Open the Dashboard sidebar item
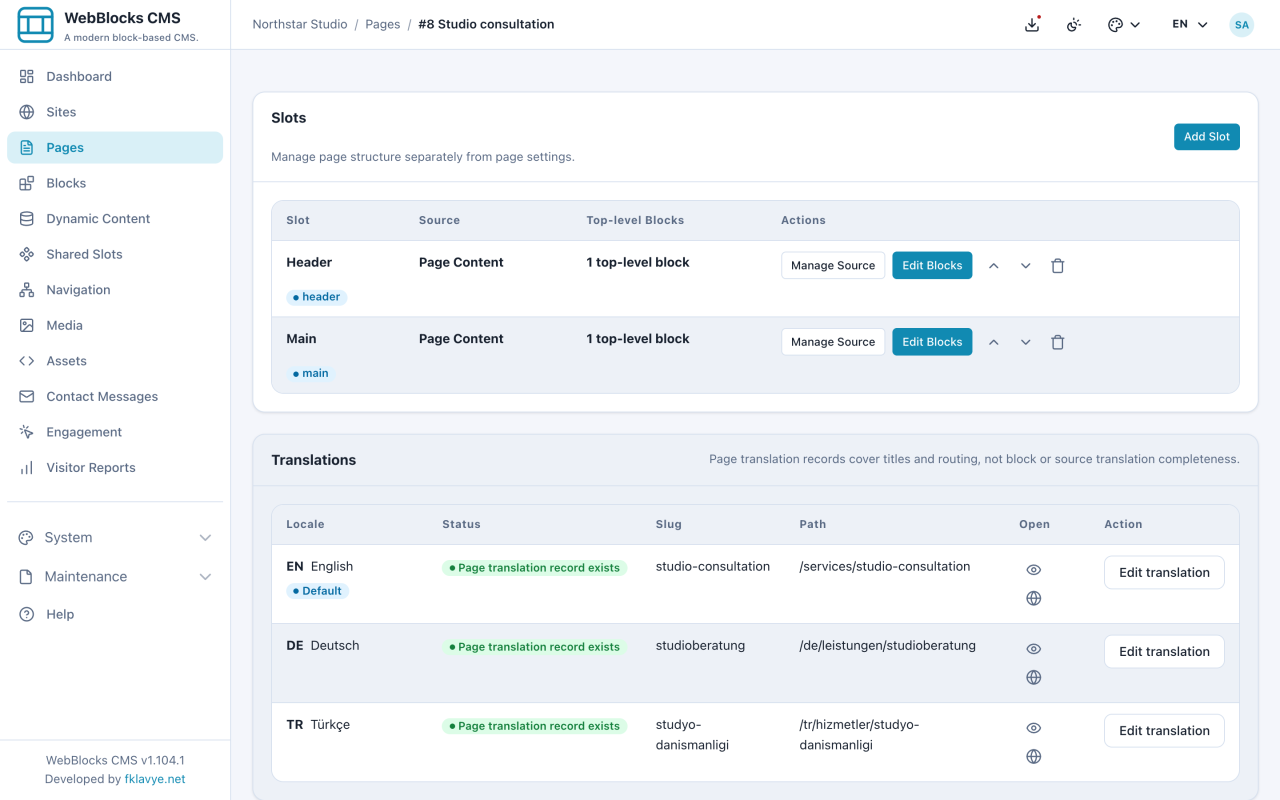This screenshot has height=800, width=1280. [115, 76]
